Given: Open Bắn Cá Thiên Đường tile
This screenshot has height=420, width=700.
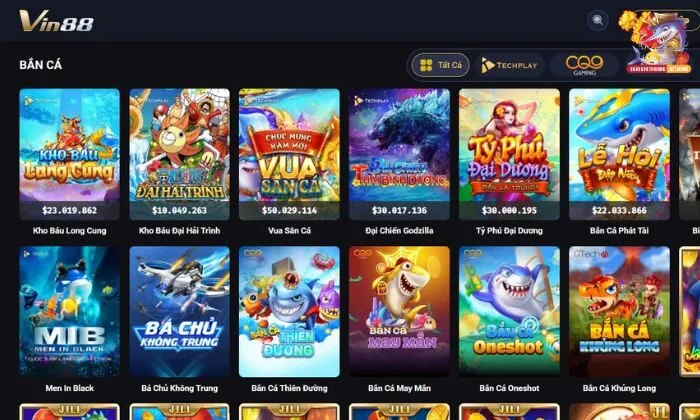Looking at the screenshot, I should [289, 312].
